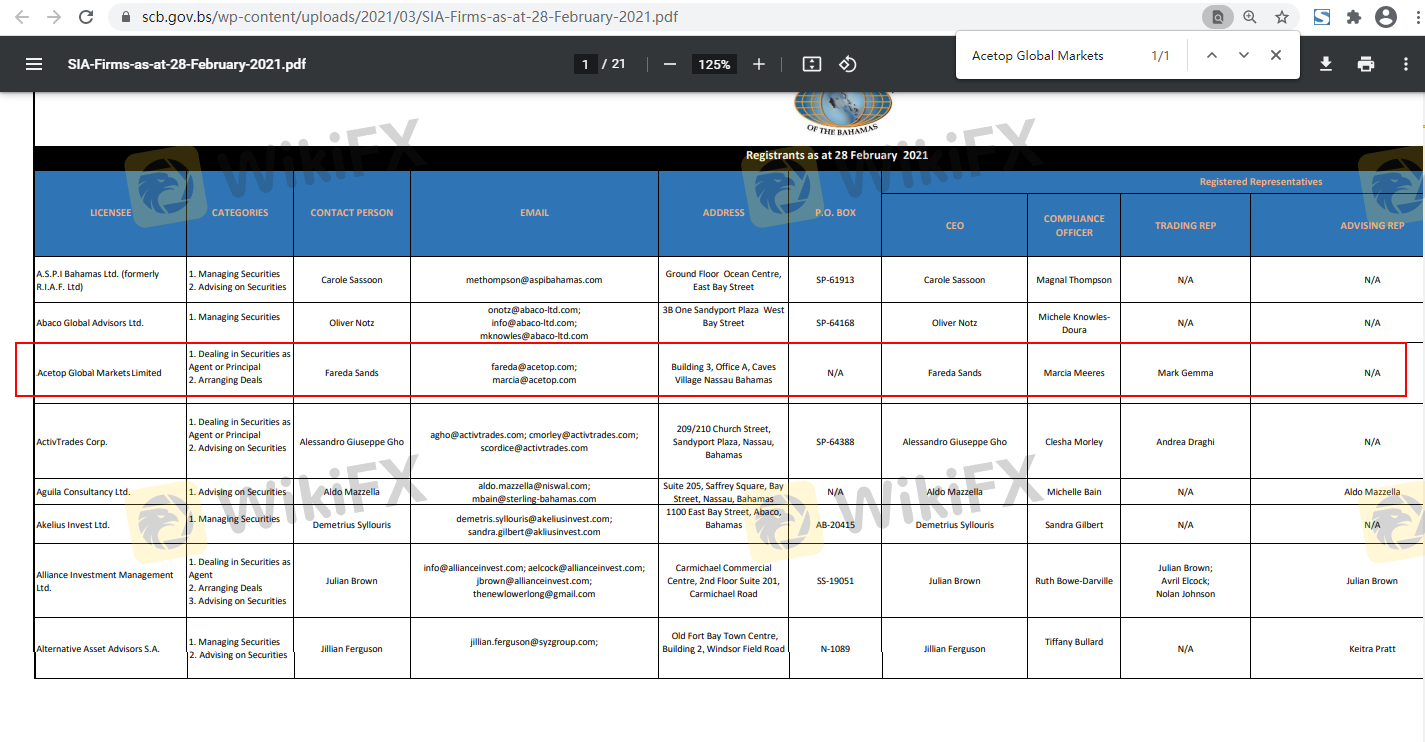This screenshot has width=1425, height=742.
Task: Click advising rep Keitra Pratt
Action: [1372, 649]
